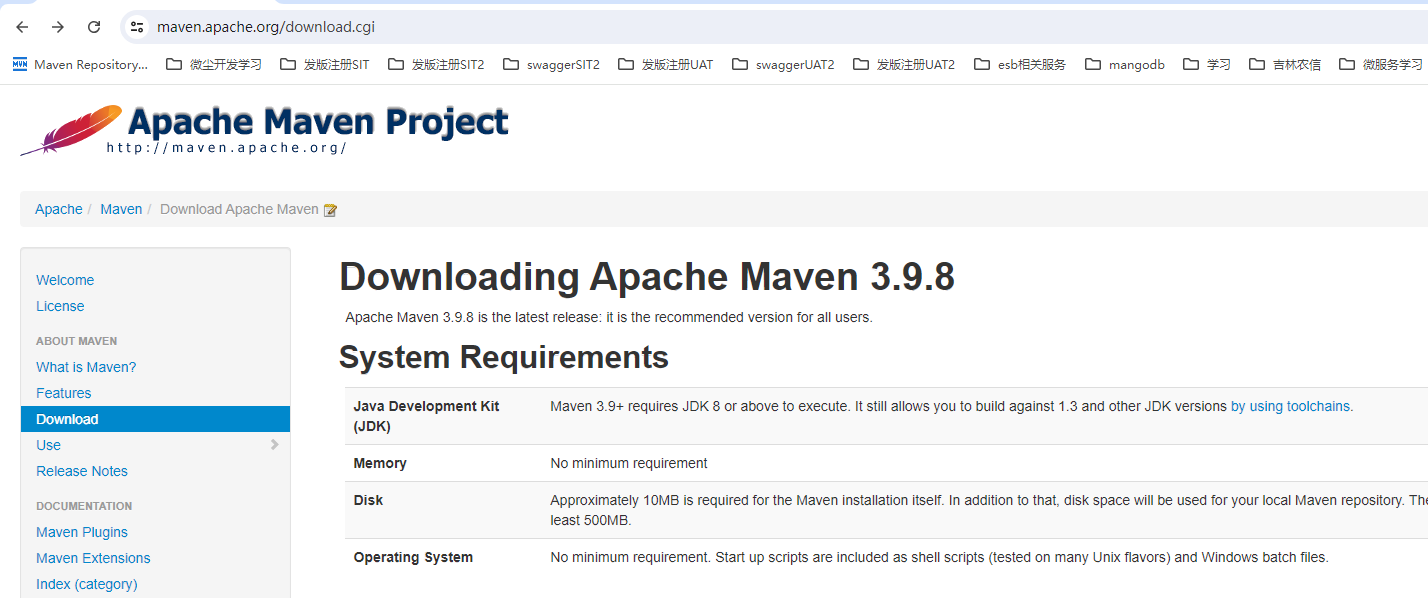Click the 'Downloading Apache Maven 3.9.8' heading

point(647,277)
